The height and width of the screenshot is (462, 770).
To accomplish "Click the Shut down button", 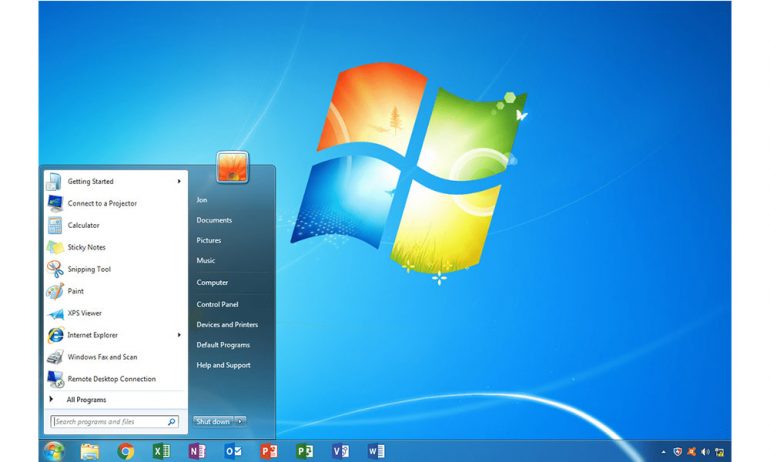I will (x=213, y=421).
